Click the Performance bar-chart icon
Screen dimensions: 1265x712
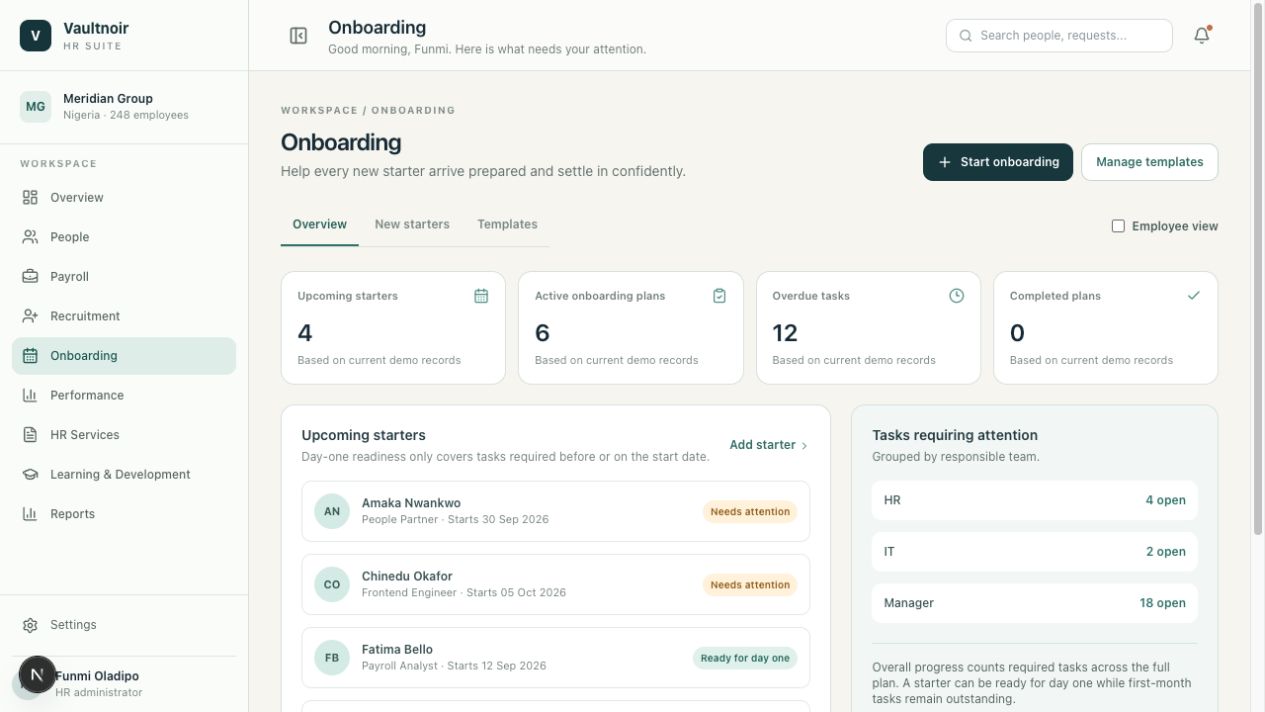coord(30,395)
